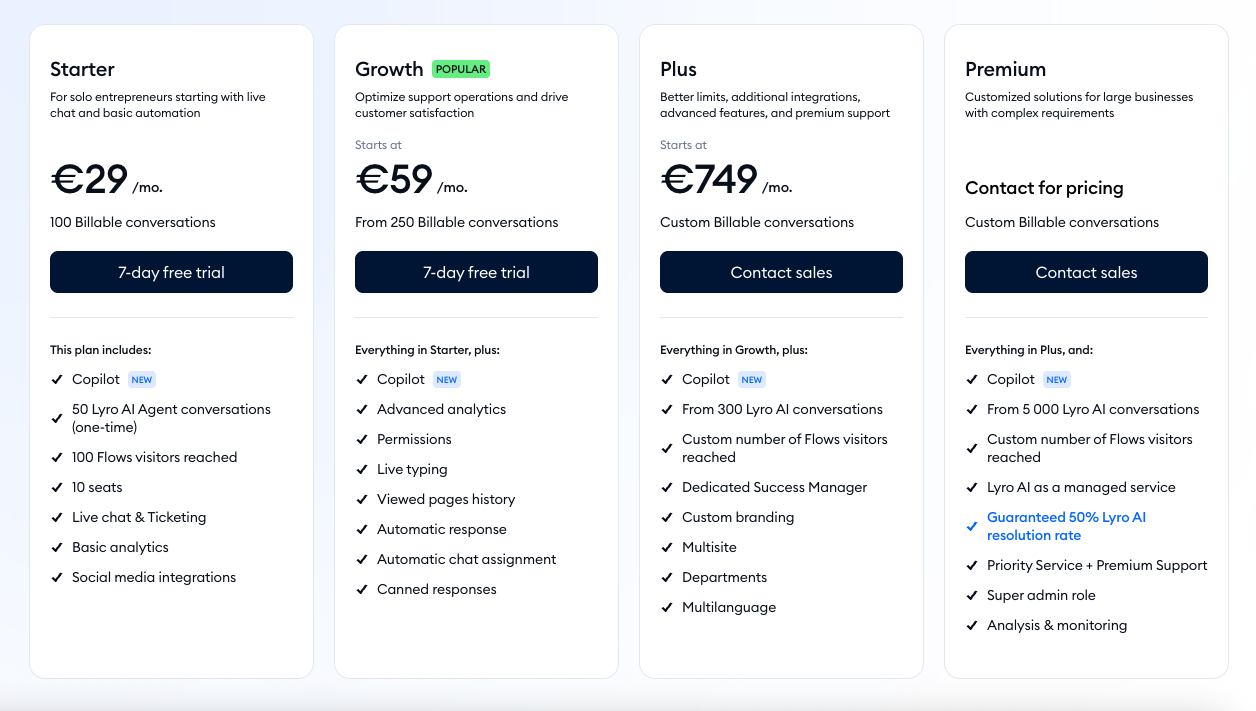The height and width of the screenshot is (711, 1256).
Task: Click the NEW badge beside Copilot in Growth
Action: [447, 380]
